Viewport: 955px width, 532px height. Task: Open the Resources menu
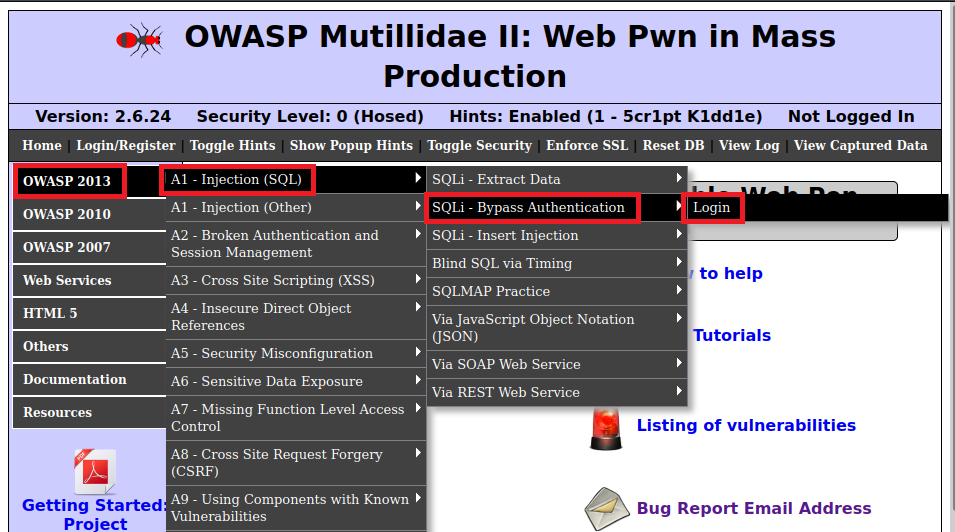[x=90, y=413]
